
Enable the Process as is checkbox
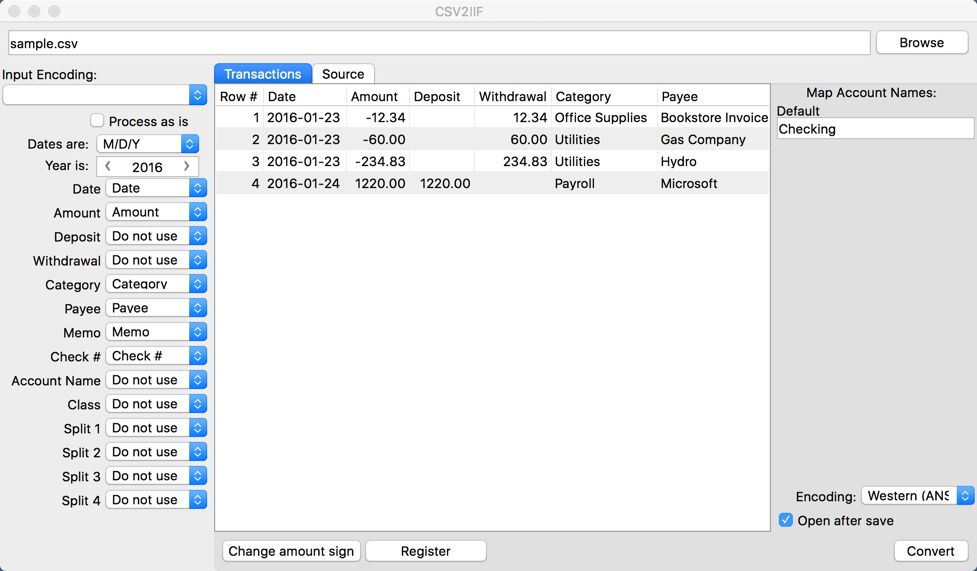(97, 120)
